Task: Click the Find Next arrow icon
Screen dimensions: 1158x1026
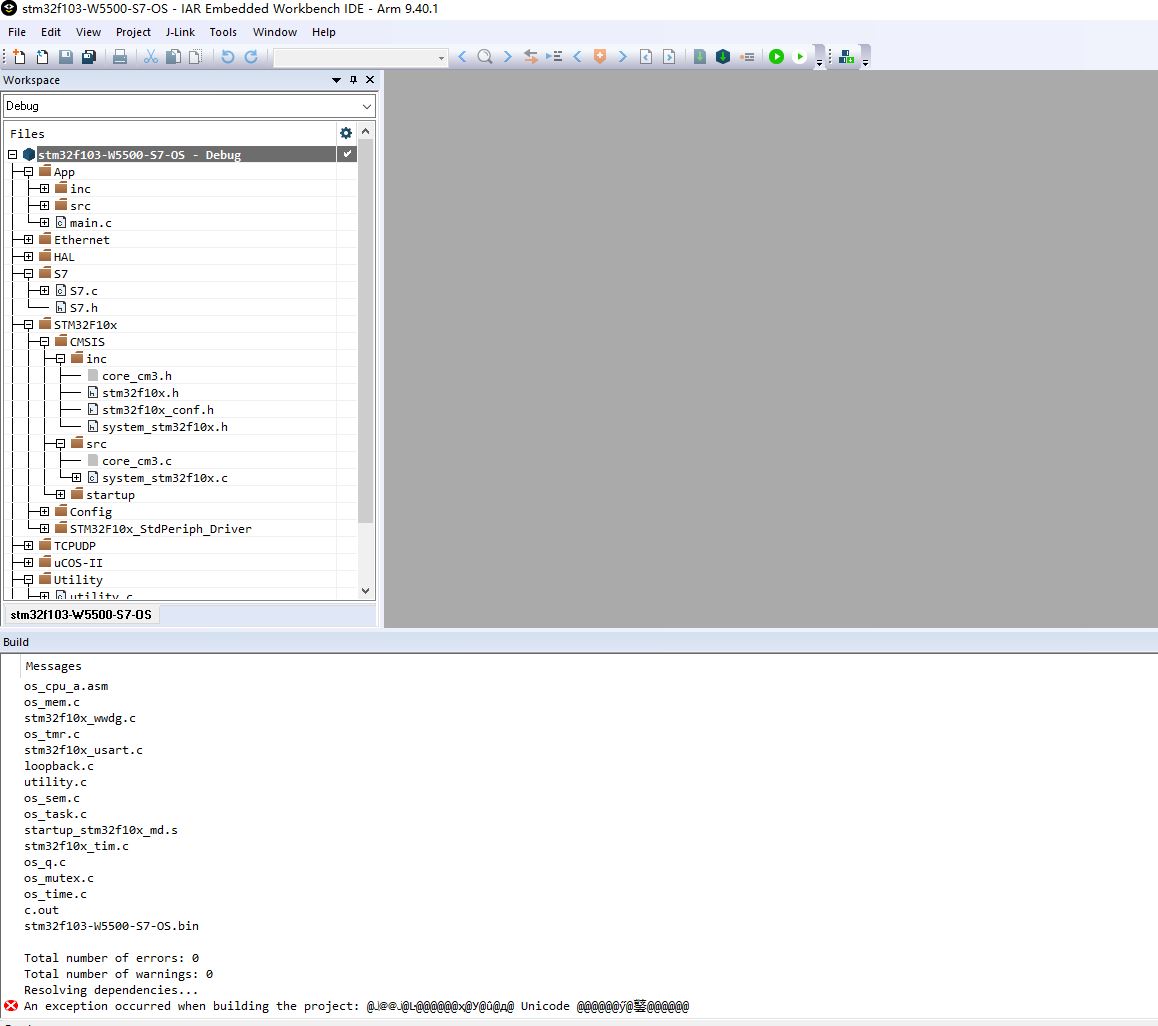Action: [507, 57]
